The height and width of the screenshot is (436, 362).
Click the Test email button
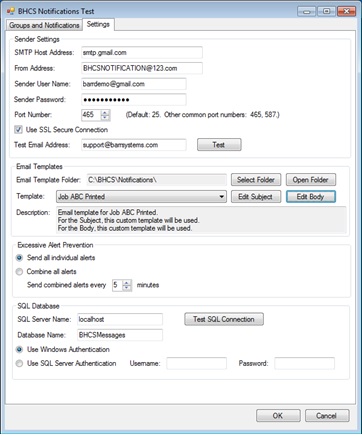[219, 145]
